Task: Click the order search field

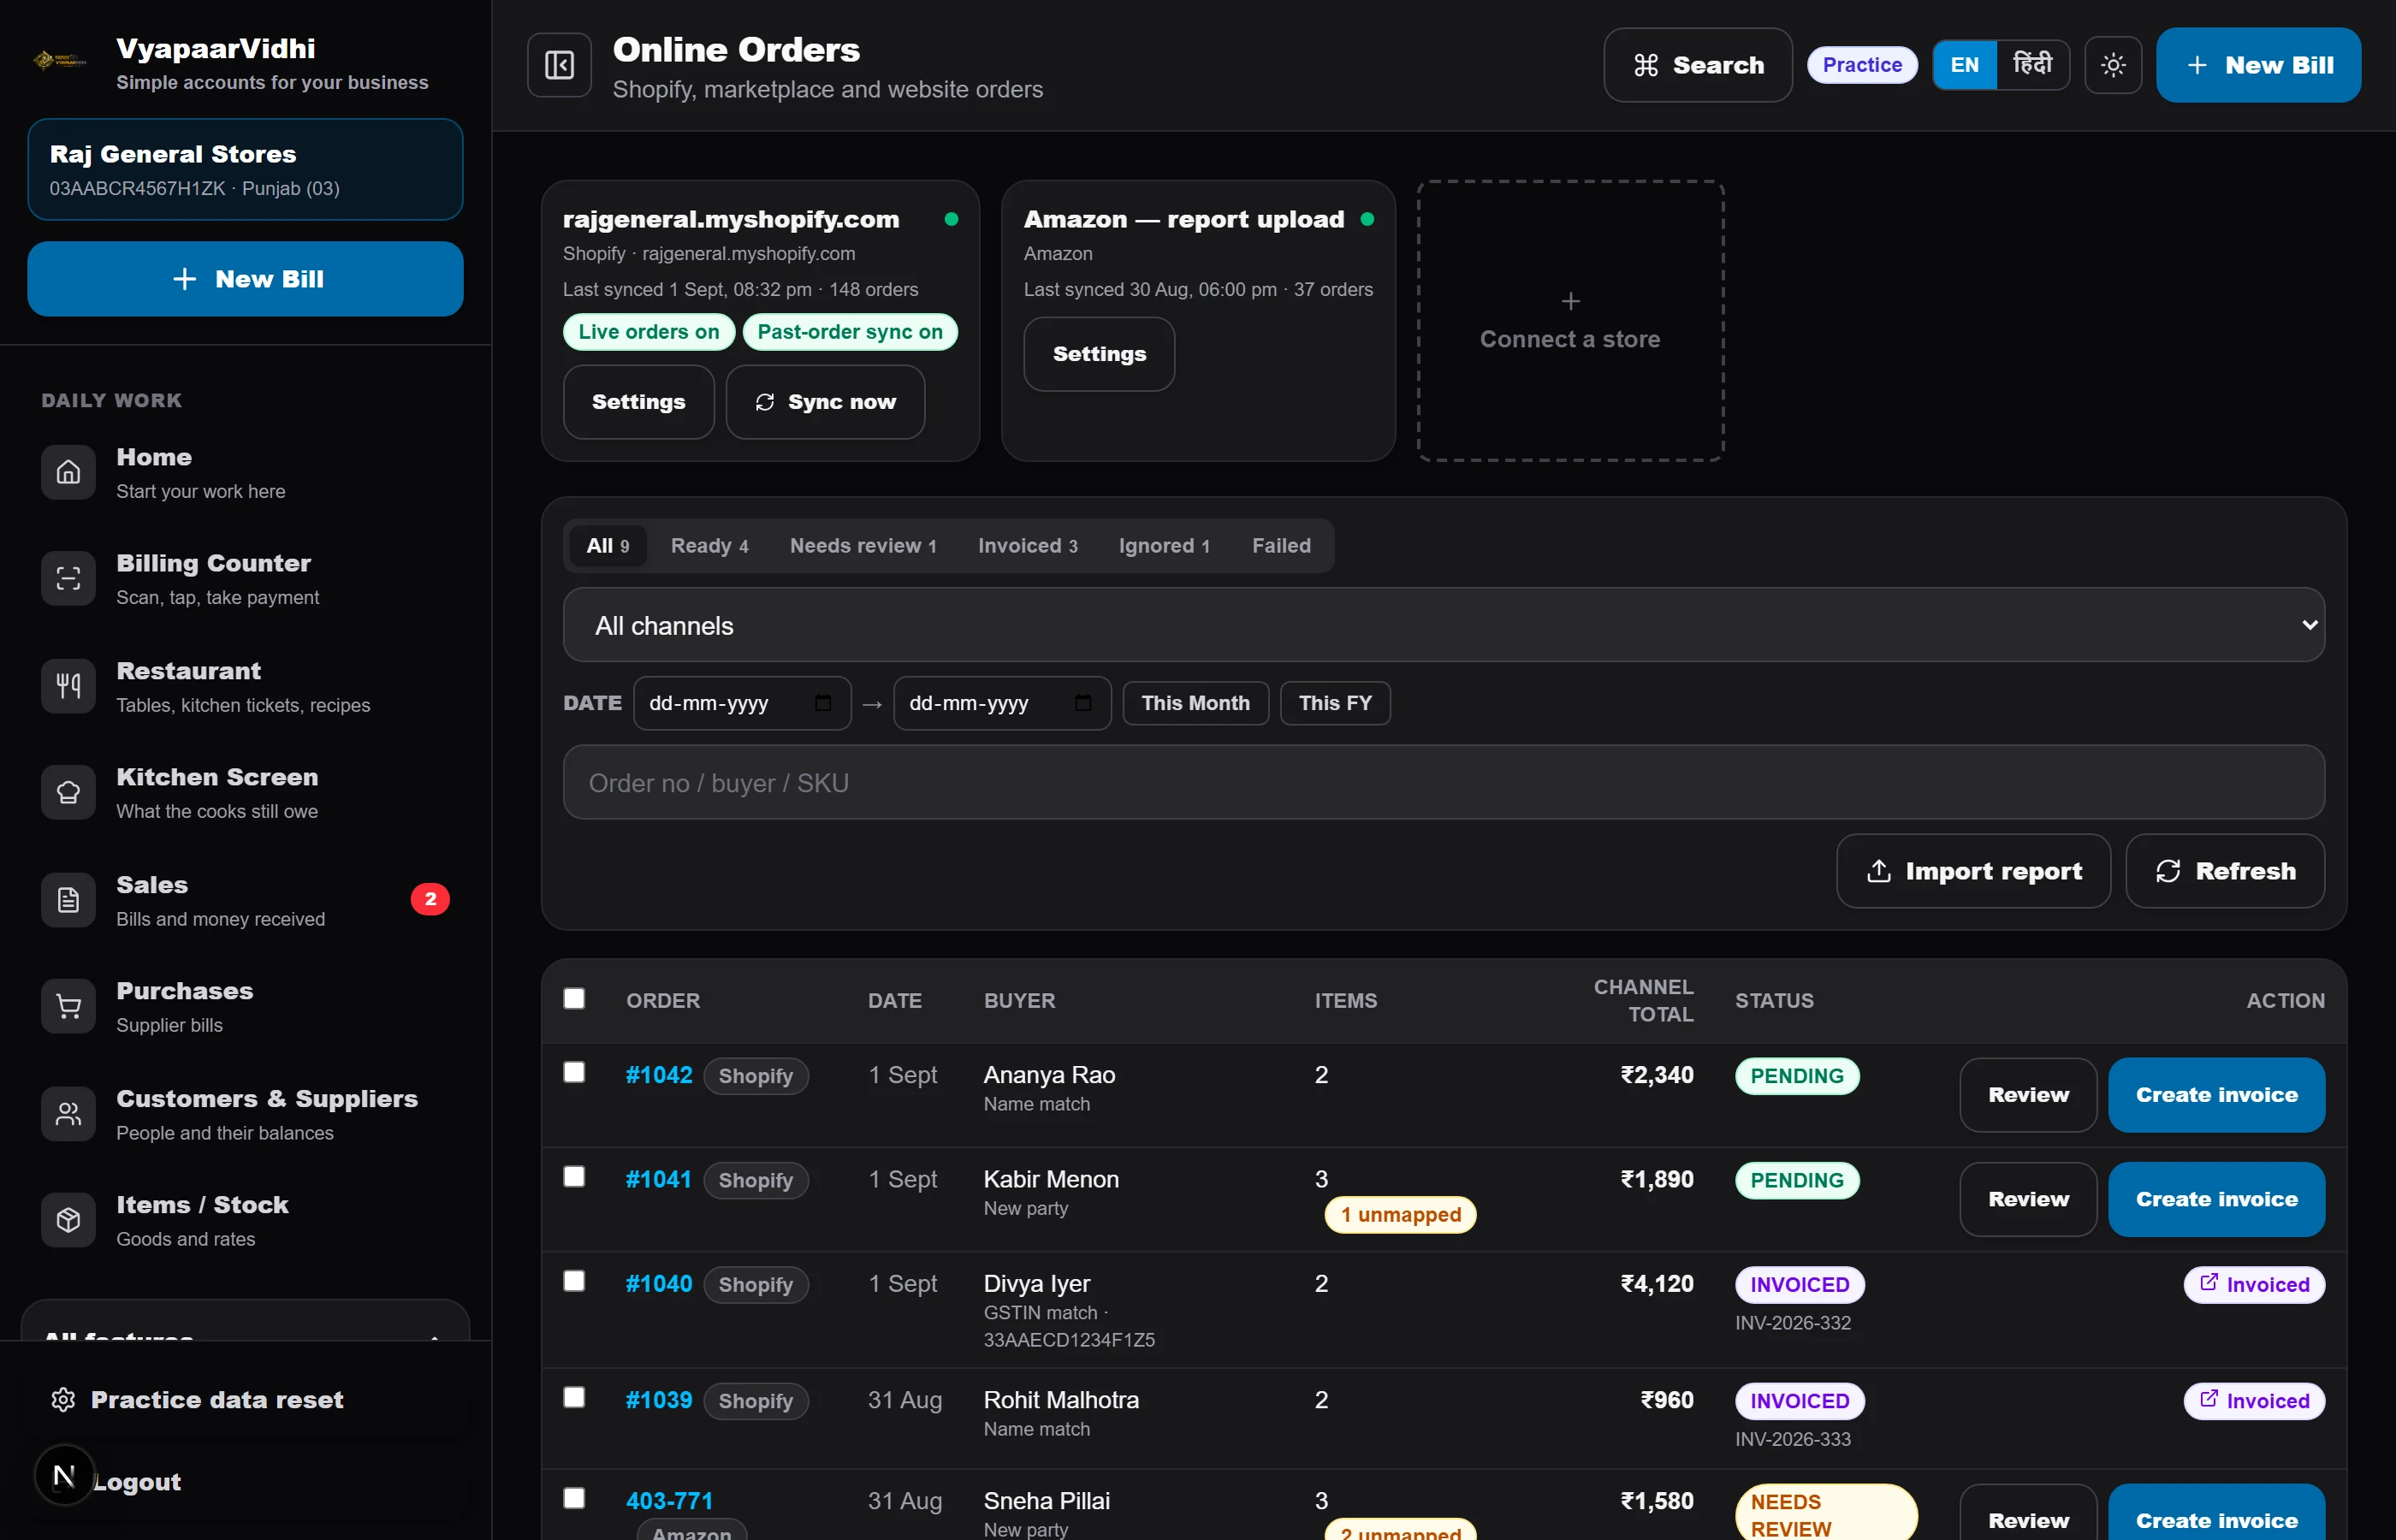Action: [x=1443, y=782]
